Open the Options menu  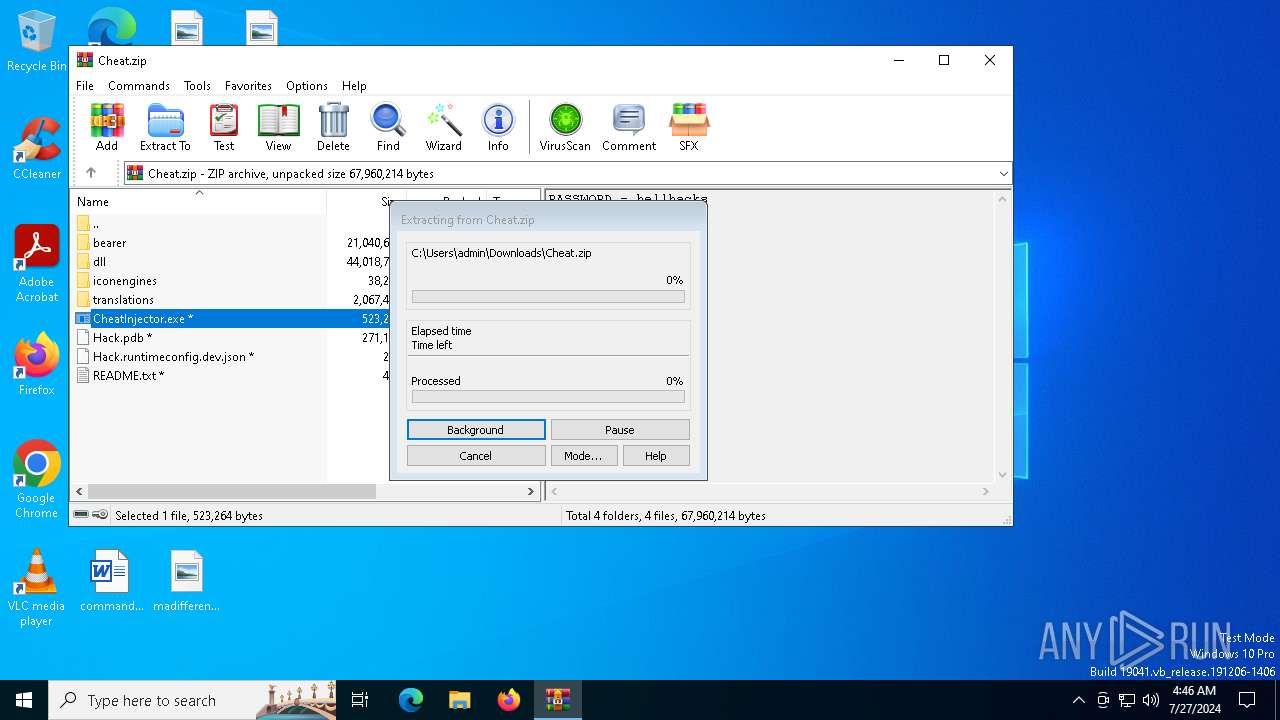point(307,86)
